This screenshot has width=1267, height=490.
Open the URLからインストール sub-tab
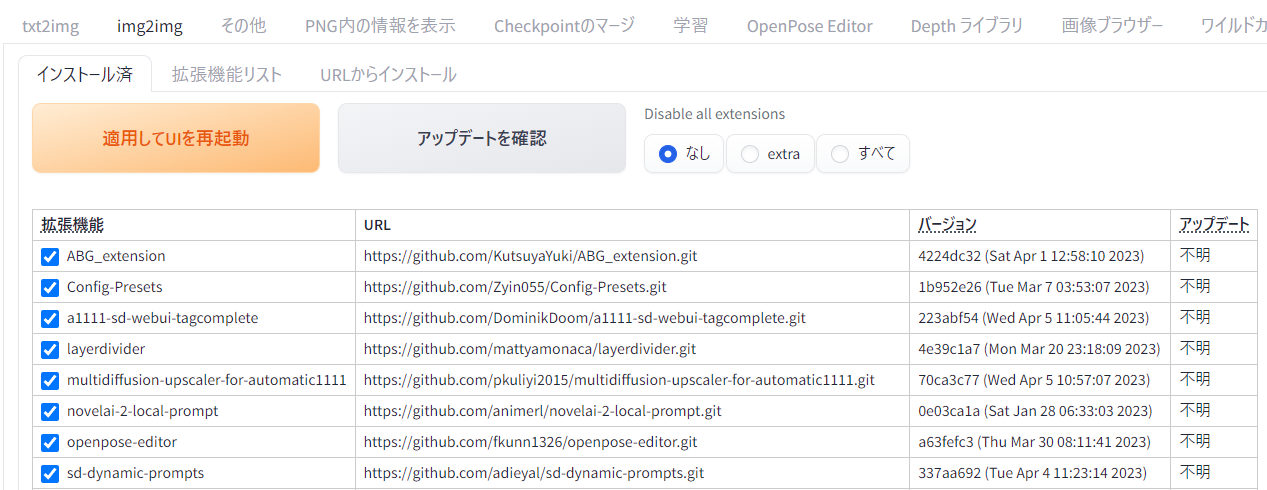pyautogui.click(x=389, y=74)
